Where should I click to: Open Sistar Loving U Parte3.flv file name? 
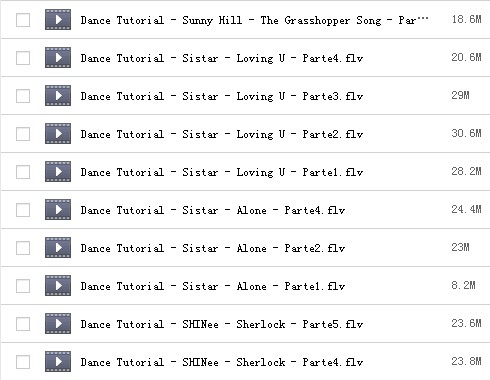(x=222, y=96)
